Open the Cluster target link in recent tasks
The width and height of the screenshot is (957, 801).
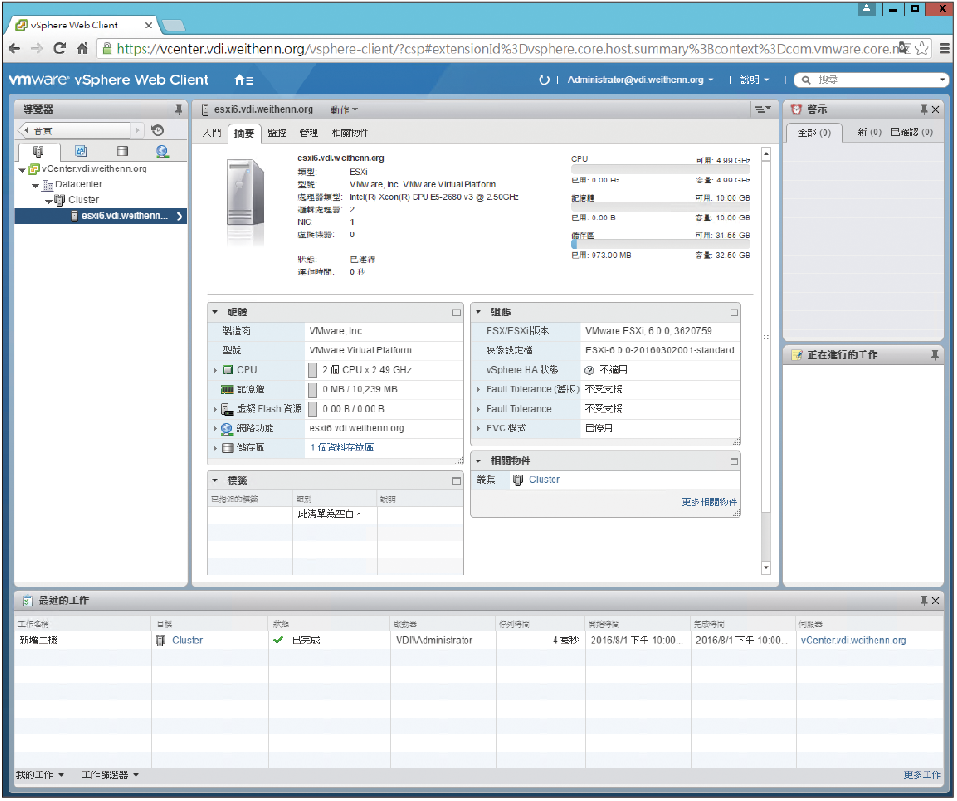coord(187,640)
